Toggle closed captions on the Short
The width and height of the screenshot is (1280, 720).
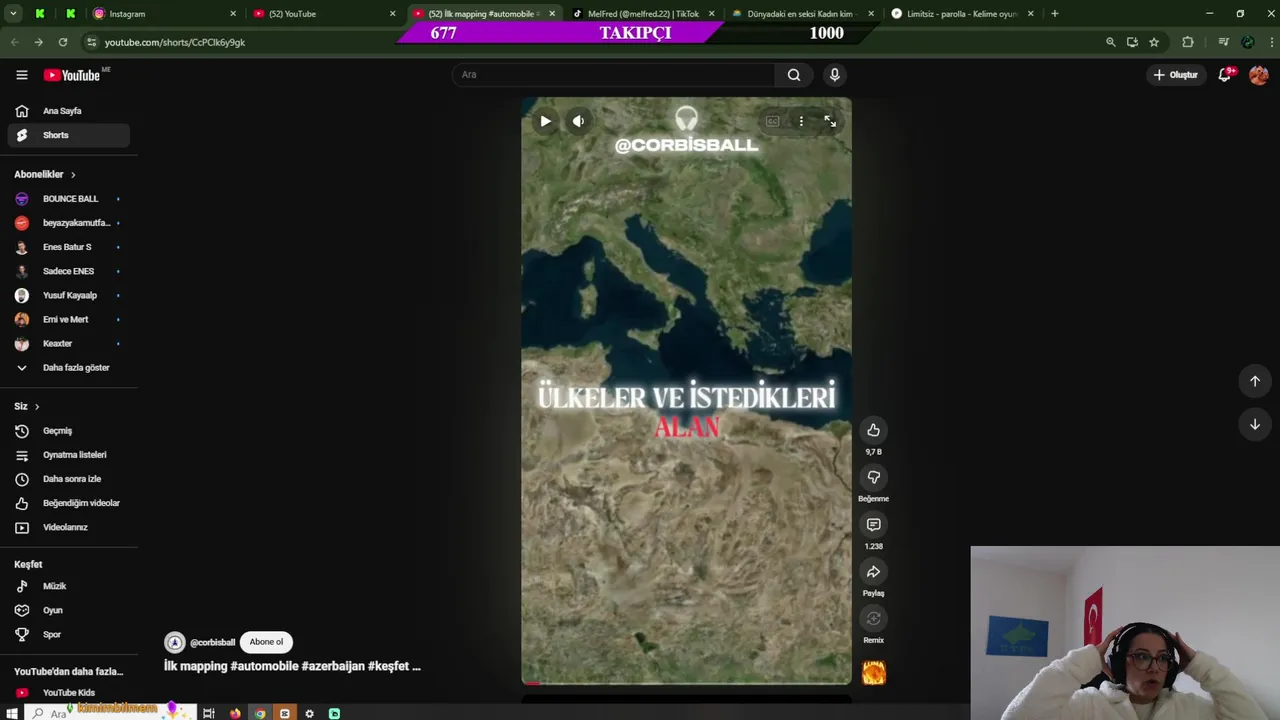point(773,121)
